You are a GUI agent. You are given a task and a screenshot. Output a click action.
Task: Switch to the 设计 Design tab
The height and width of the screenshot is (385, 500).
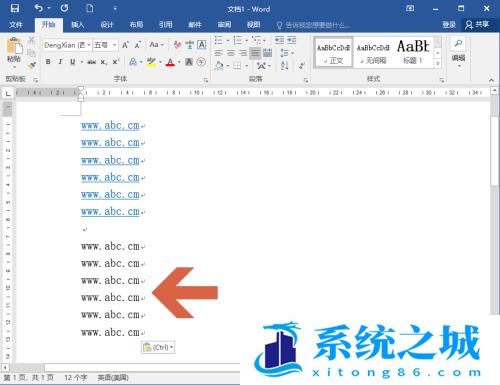pyautogui.click(x=107, y=25)
